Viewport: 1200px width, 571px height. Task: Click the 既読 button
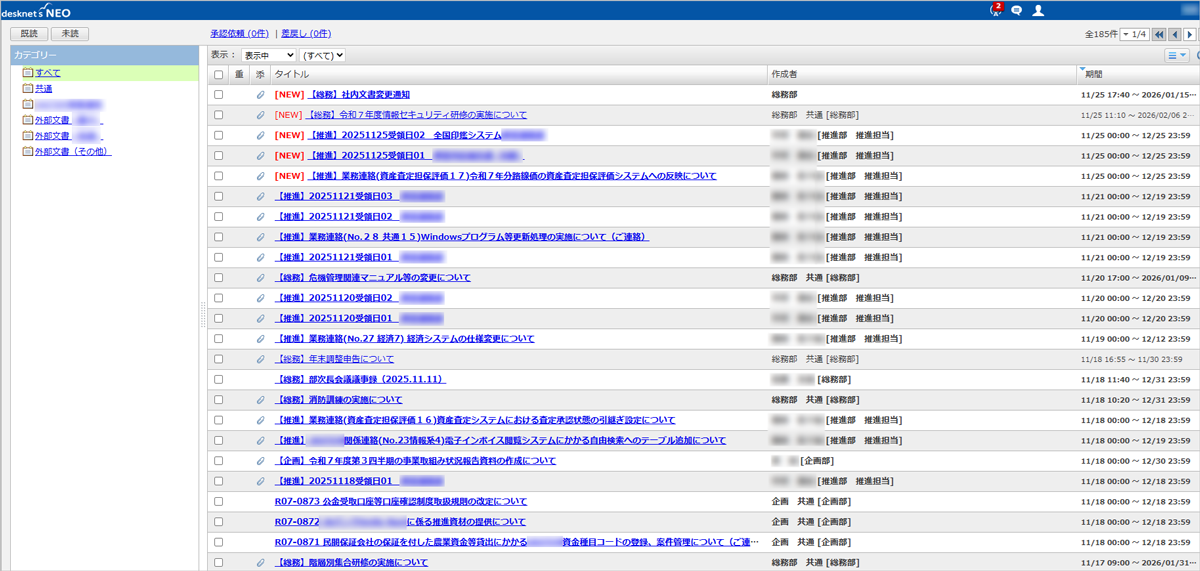click(x=29, y=34)
